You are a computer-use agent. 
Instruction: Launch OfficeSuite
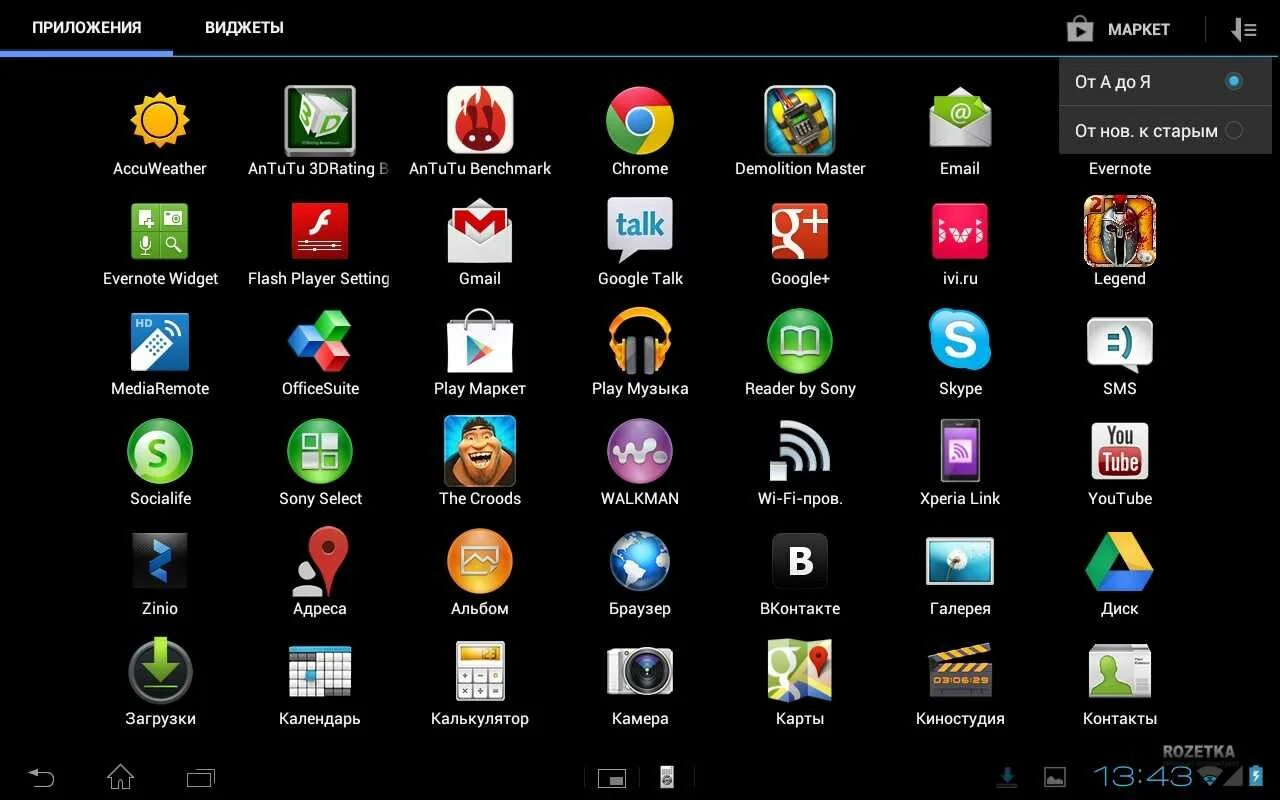pos(320,341)
